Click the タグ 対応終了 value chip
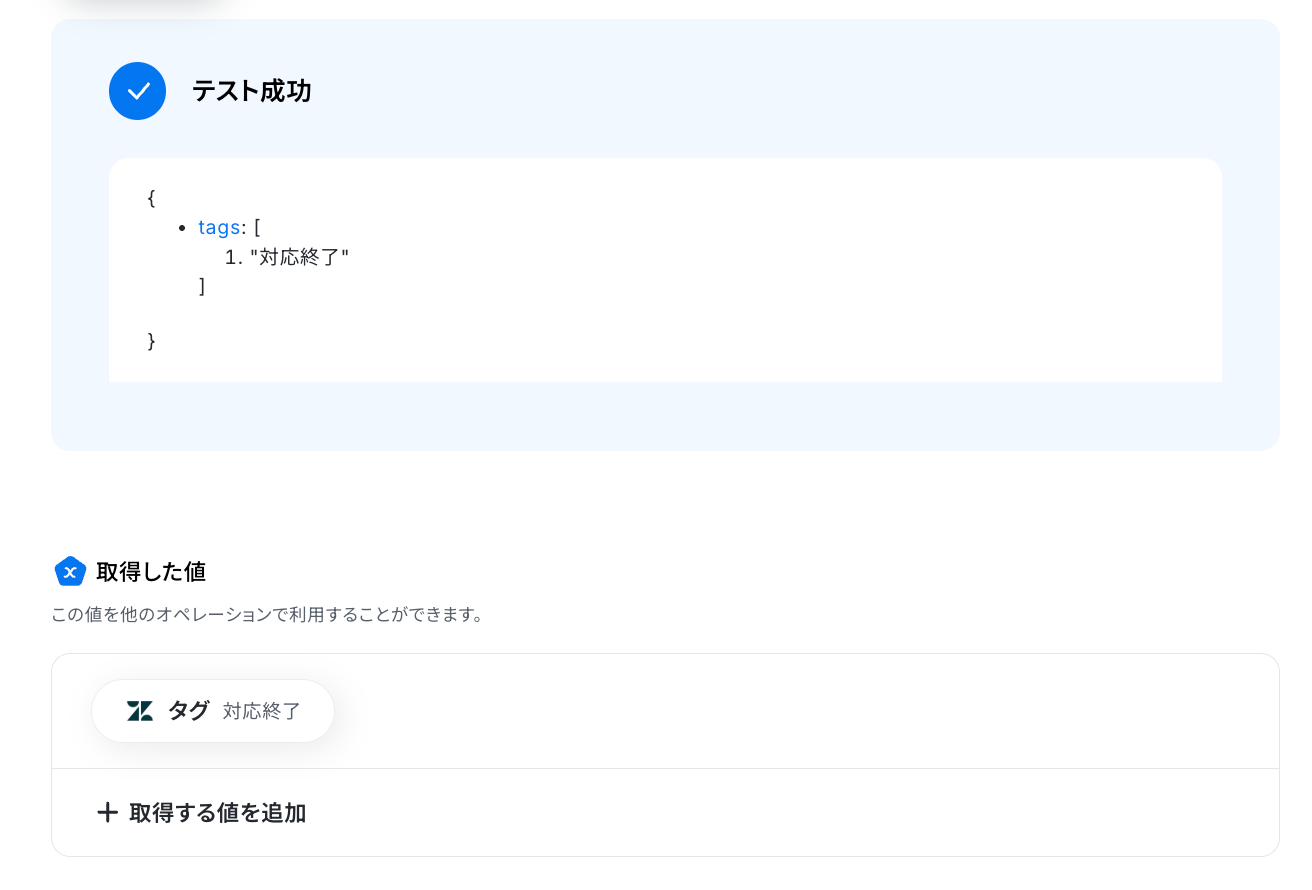1312x890 pixels. click(213, 711)
